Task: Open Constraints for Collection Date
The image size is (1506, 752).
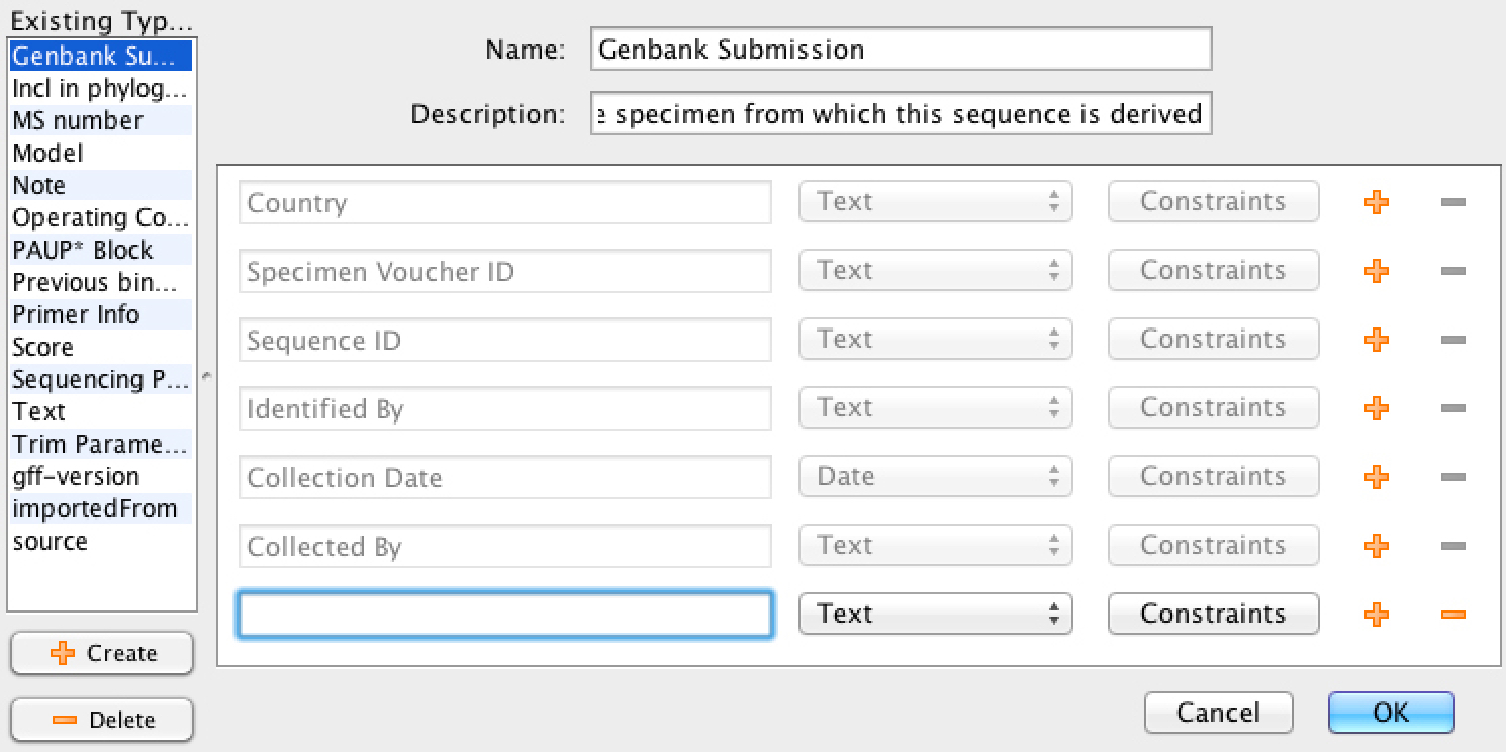Action: (x=1213, y=477)
